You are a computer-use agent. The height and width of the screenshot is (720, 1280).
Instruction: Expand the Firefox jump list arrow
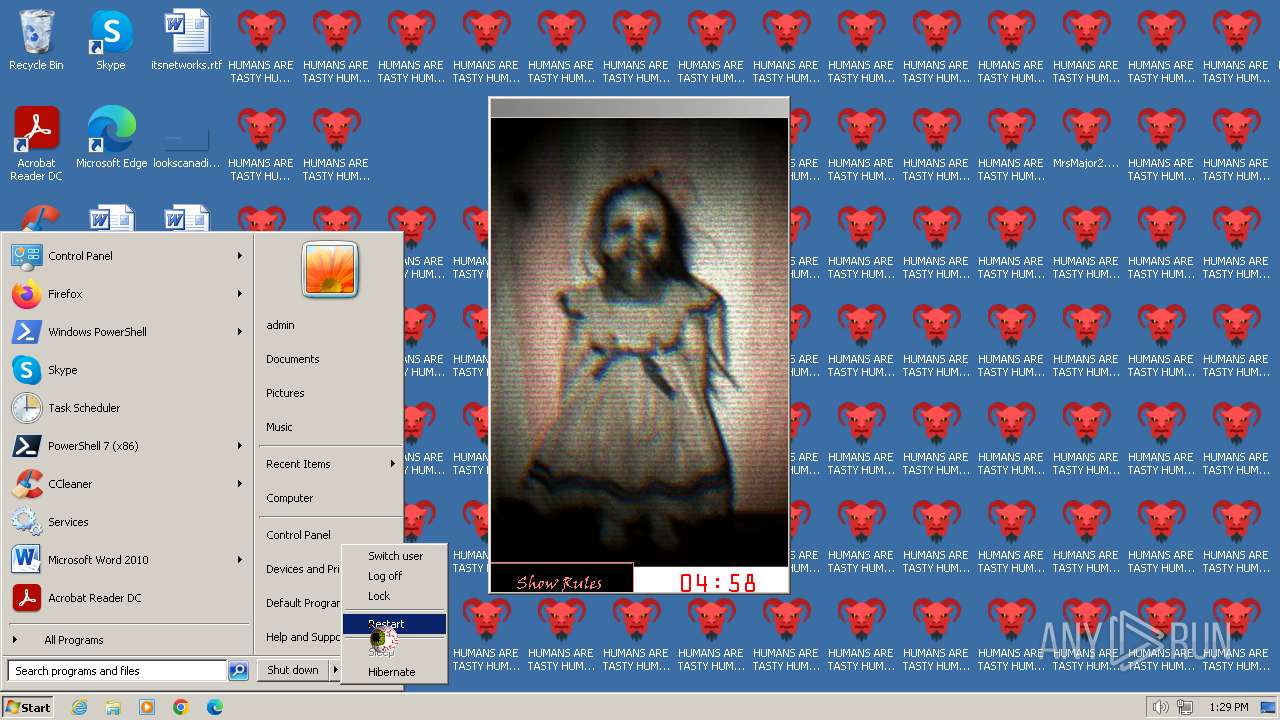pos(240,294)
